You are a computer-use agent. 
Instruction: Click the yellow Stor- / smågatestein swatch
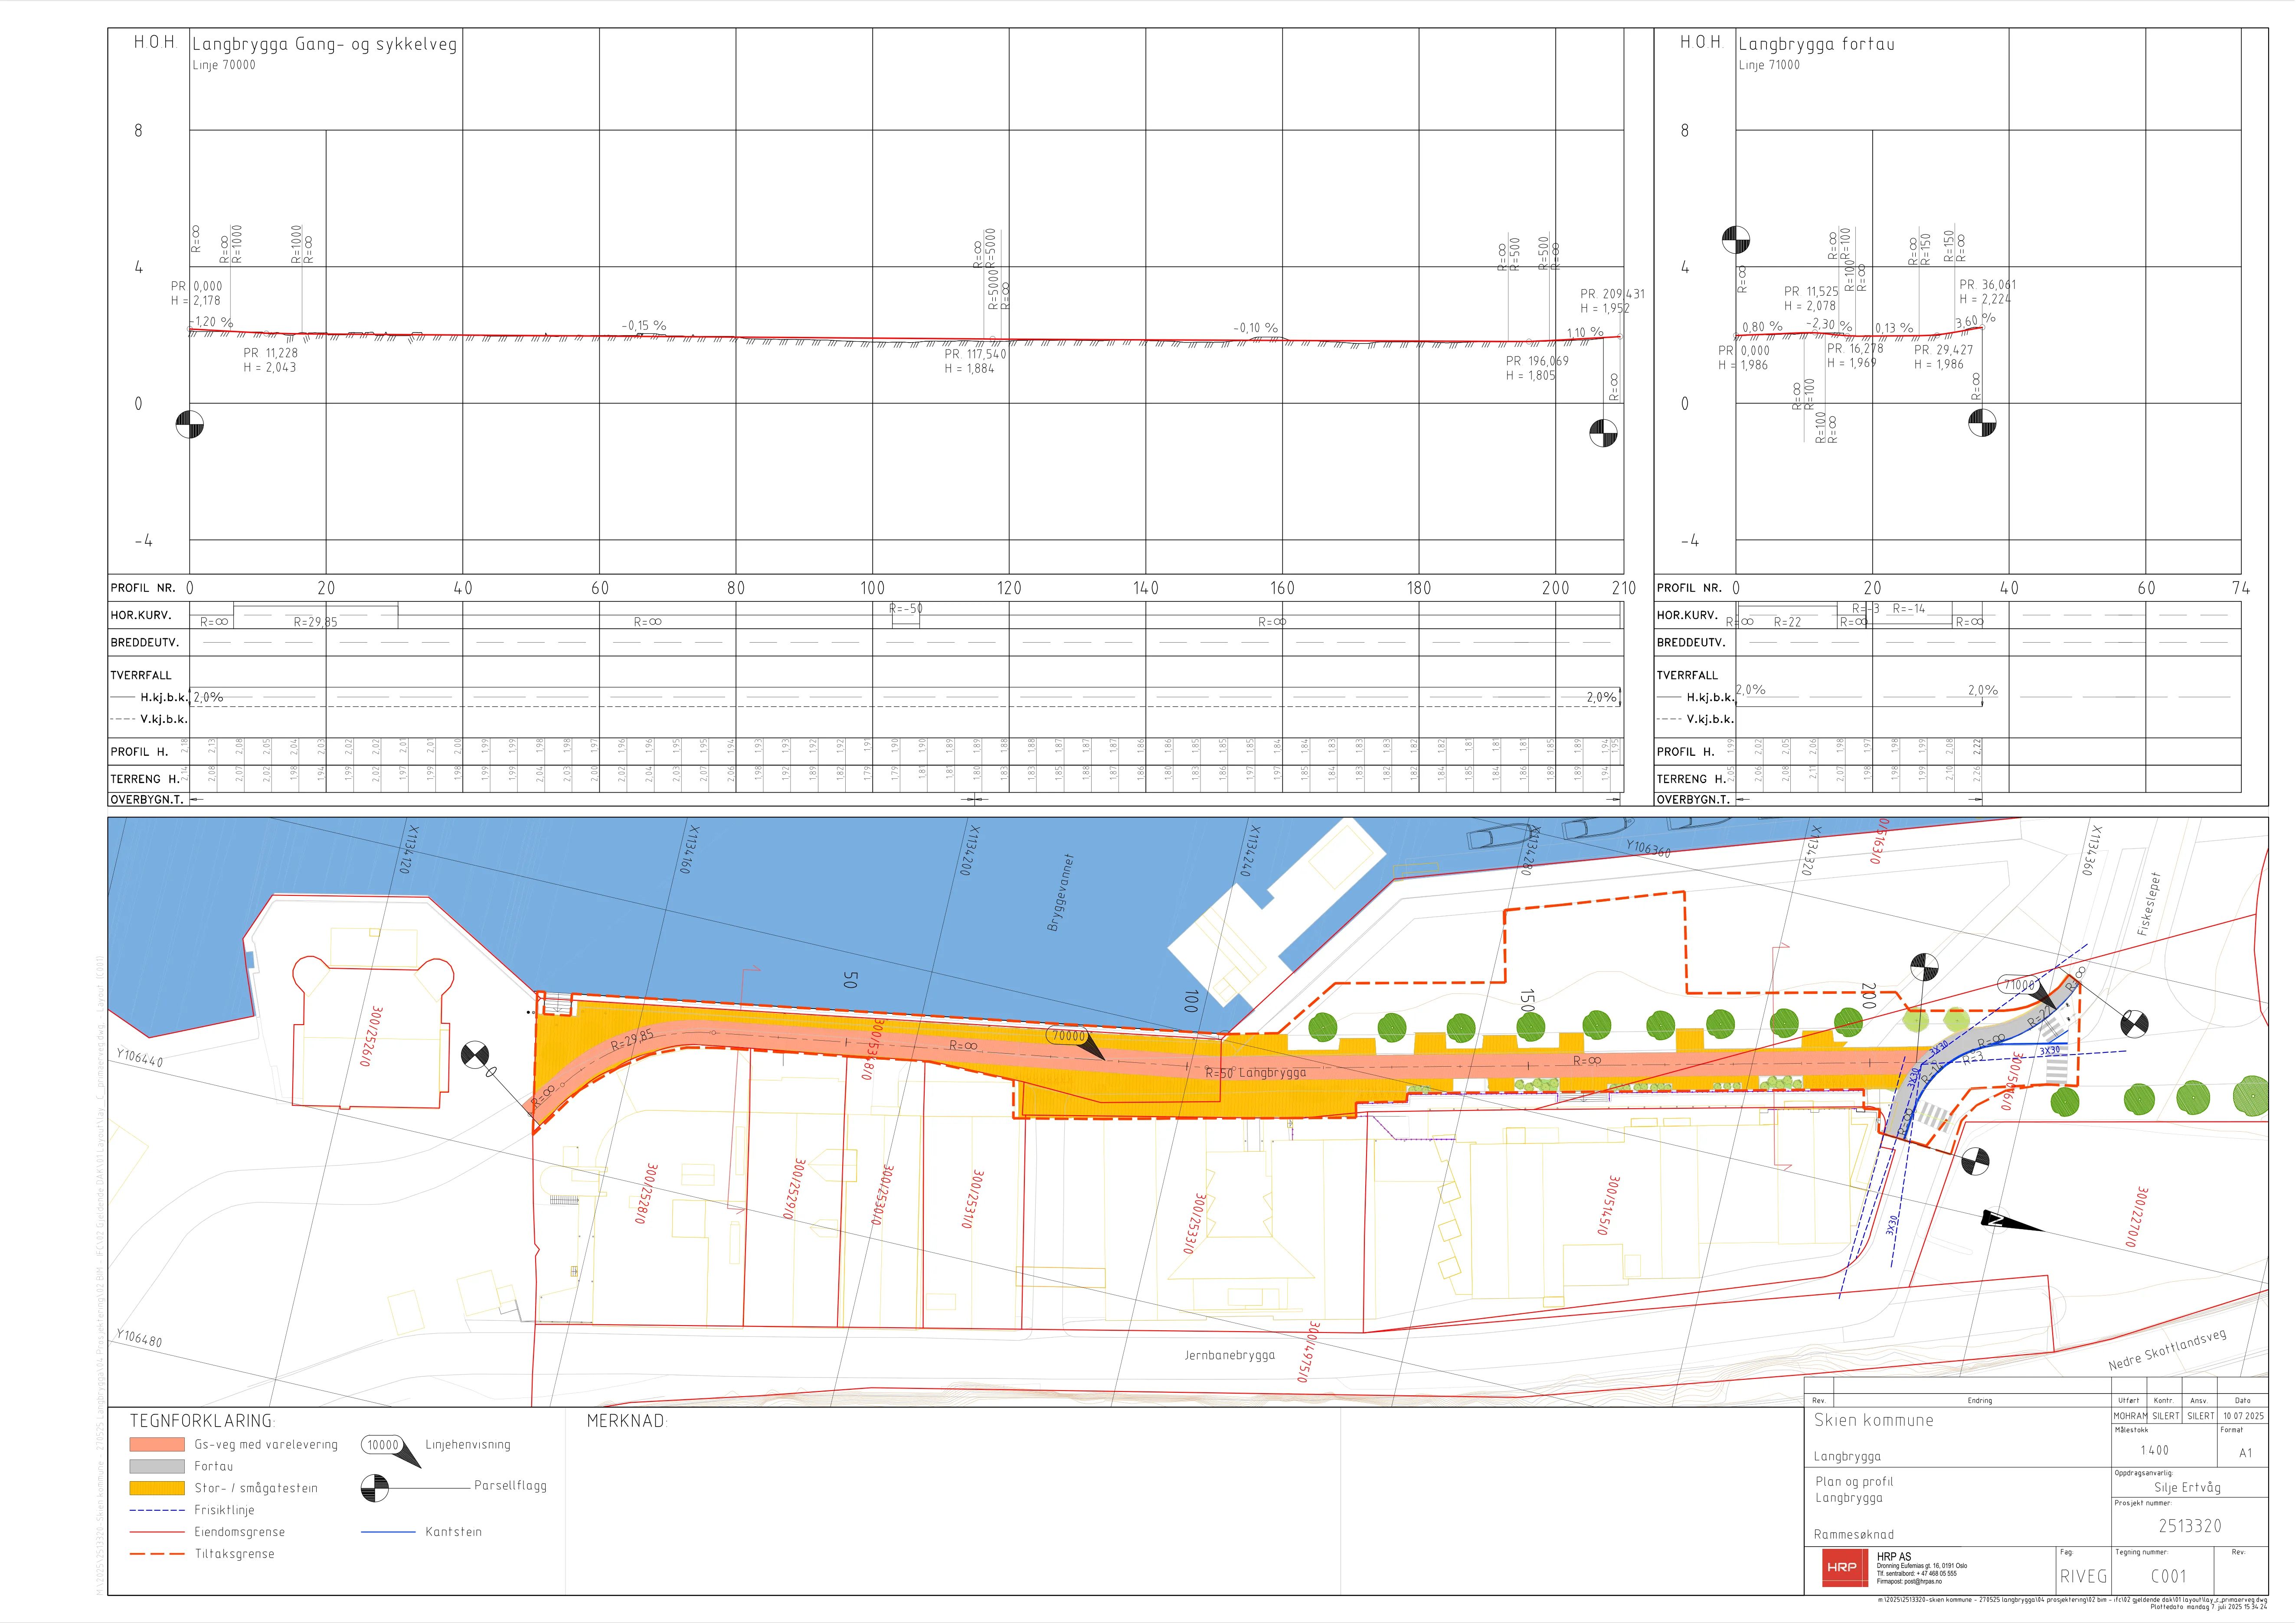157,1488
